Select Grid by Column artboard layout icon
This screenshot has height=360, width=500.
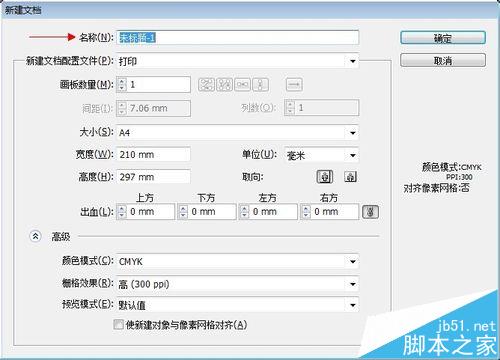click(x=224, y=85)
